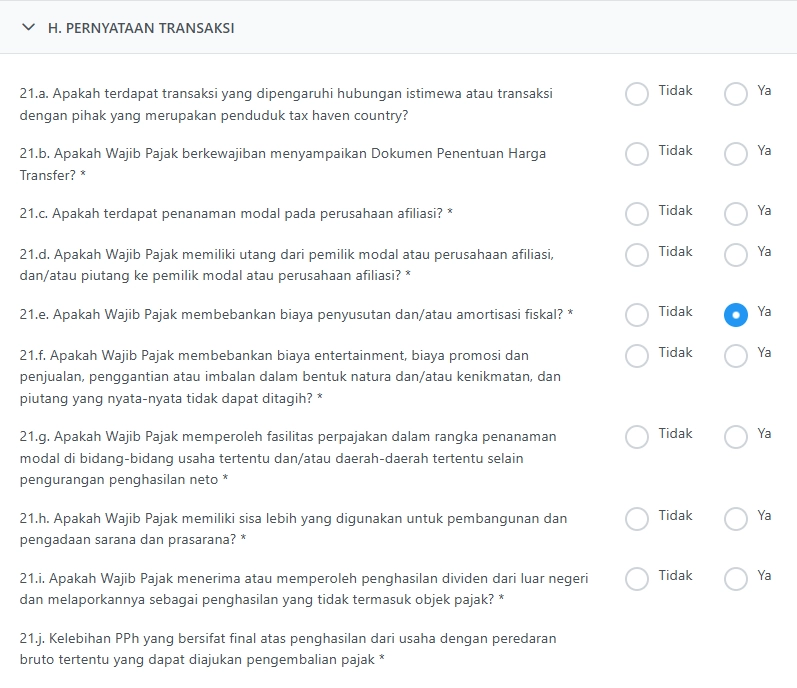This screenshot has height=688, width=797.
Task: Select Ya for 21.c penanaman modal afiliasi
Action: coord(736,214)
